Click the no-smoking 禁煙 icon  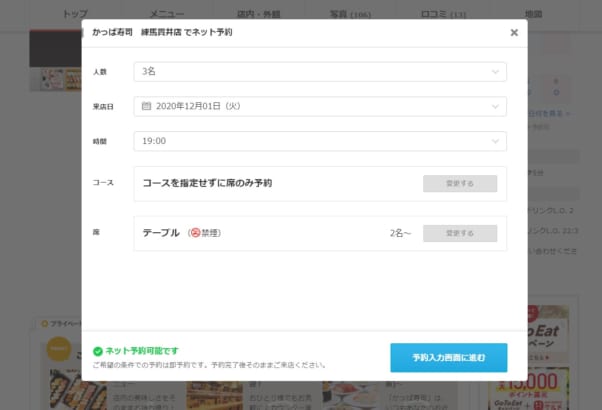(x=196, y=233)
